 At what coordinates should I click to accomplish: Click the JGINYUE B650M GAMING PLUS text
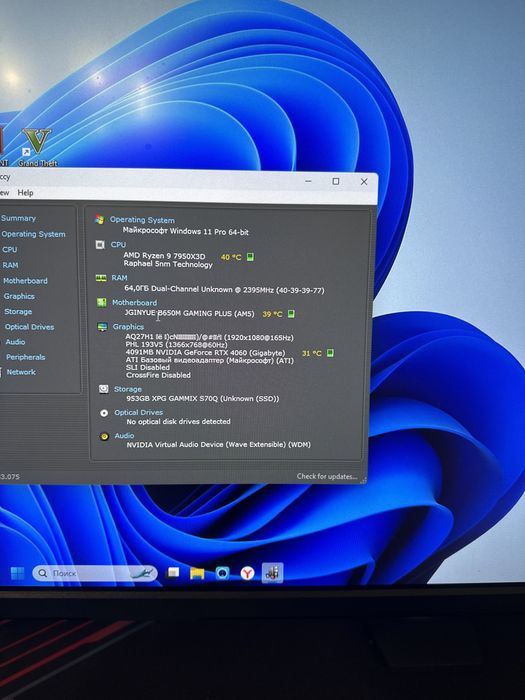[189, 313]
